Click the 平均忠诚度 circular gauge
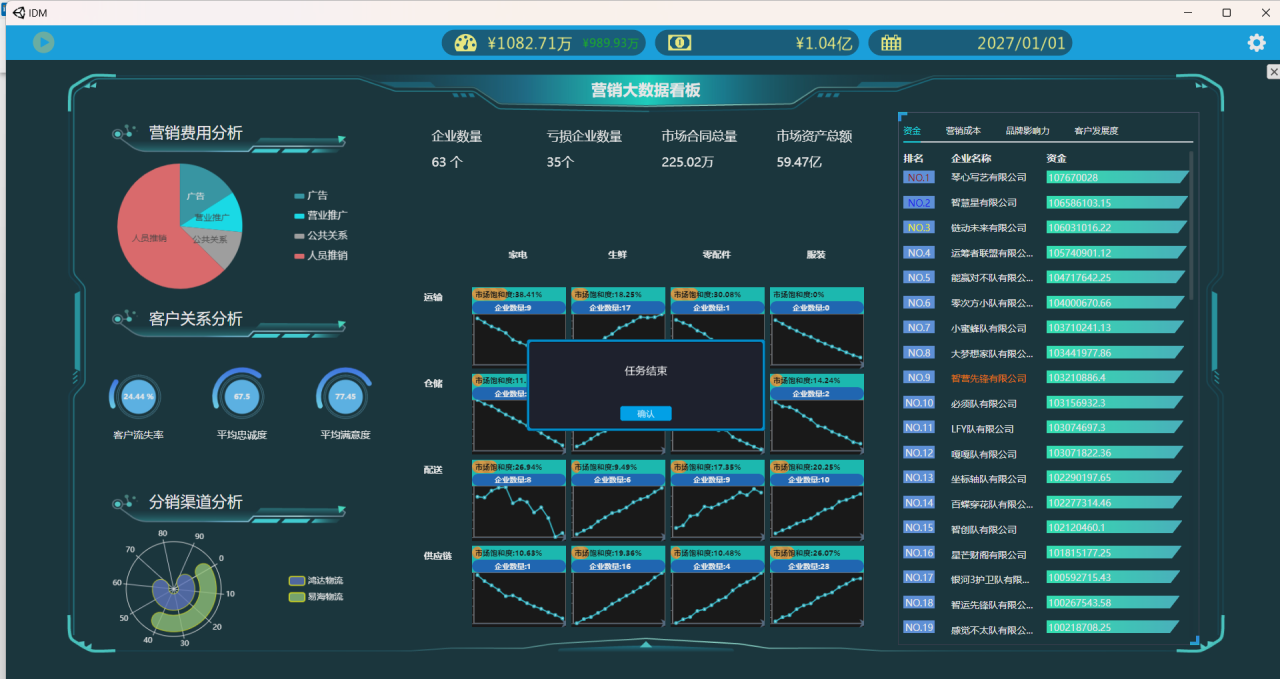 [242, 396]
